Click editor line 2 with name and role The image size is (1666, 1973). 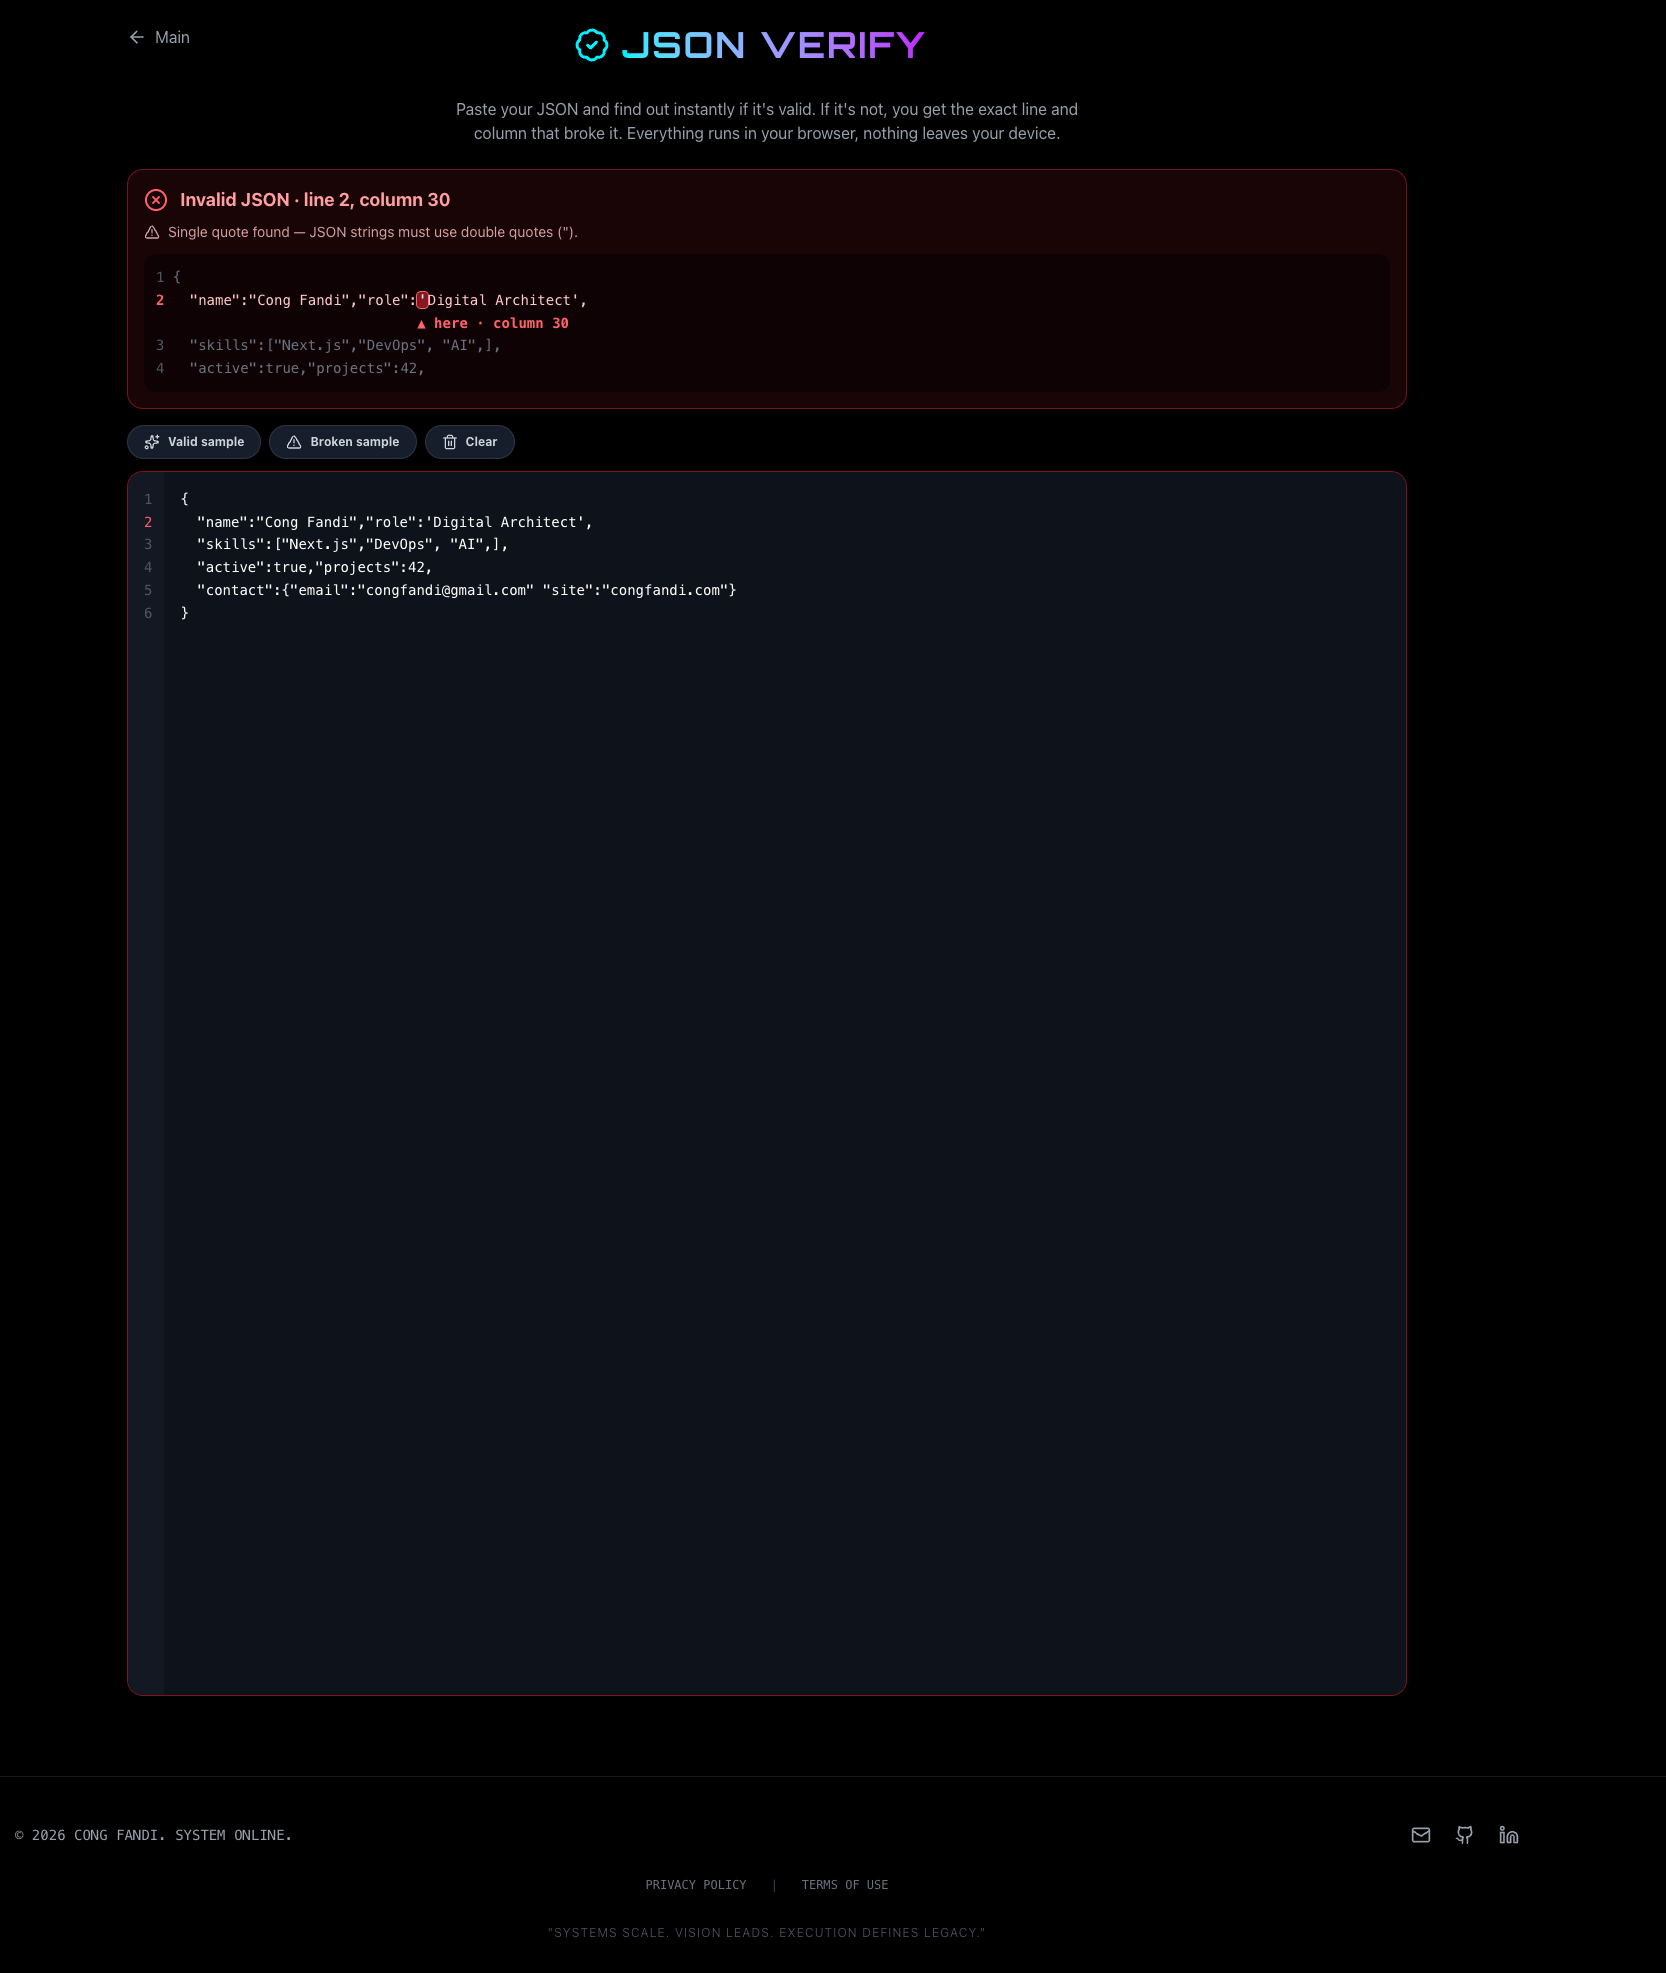394,522
